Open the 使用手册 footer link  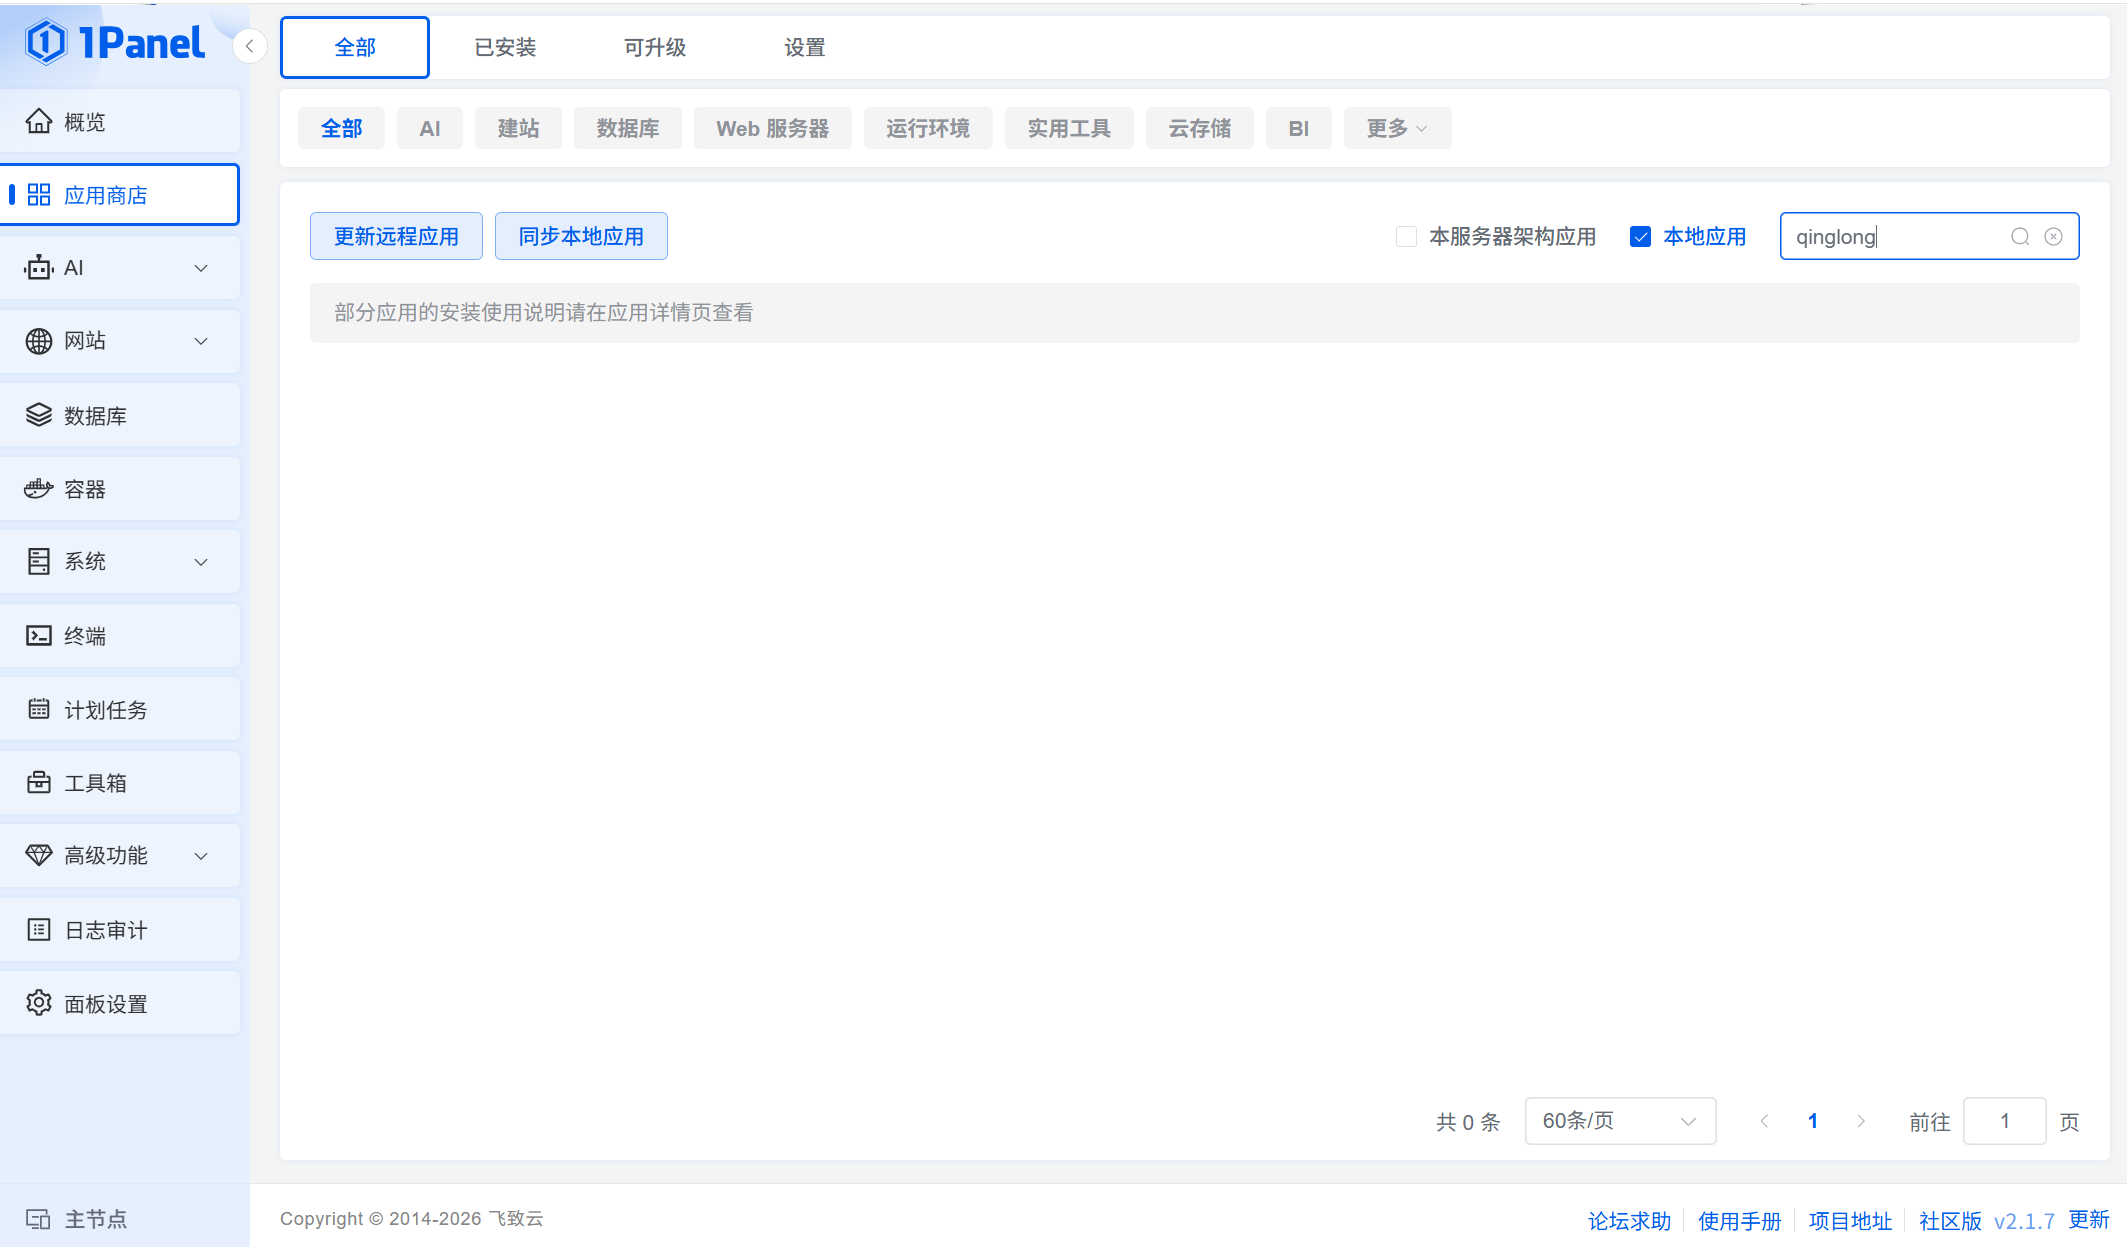tap(1739, 1221)
